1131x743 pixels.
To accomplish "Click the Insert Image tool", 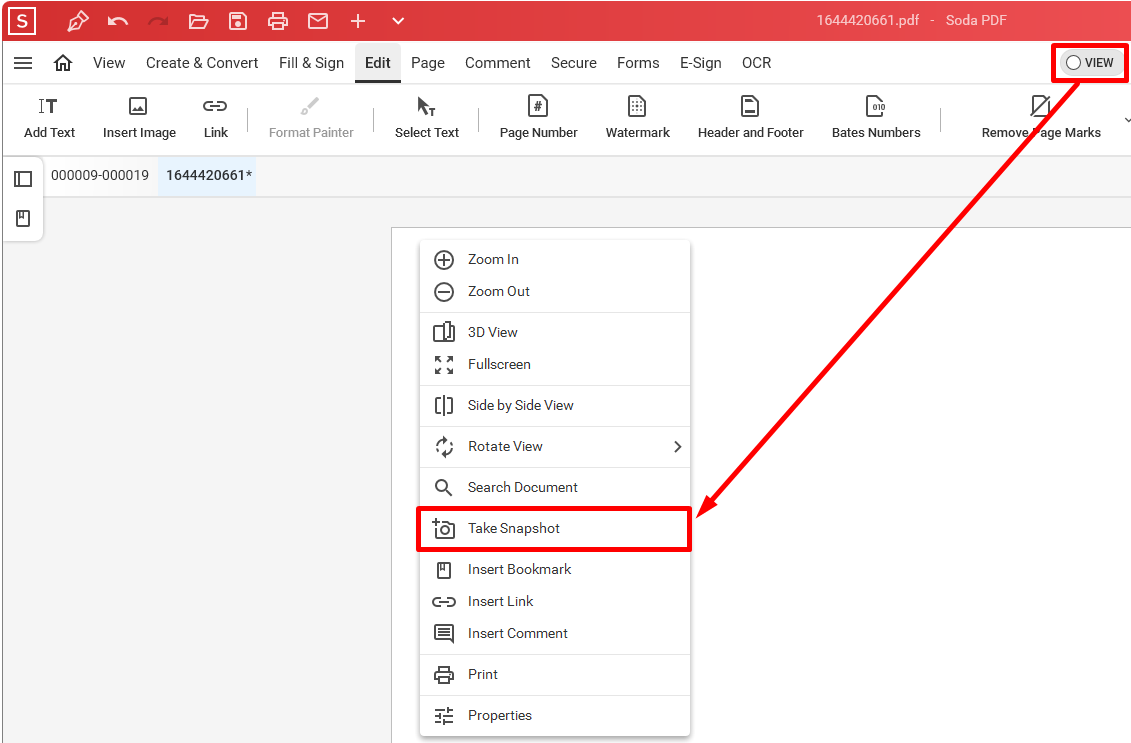I will (139, 118).
